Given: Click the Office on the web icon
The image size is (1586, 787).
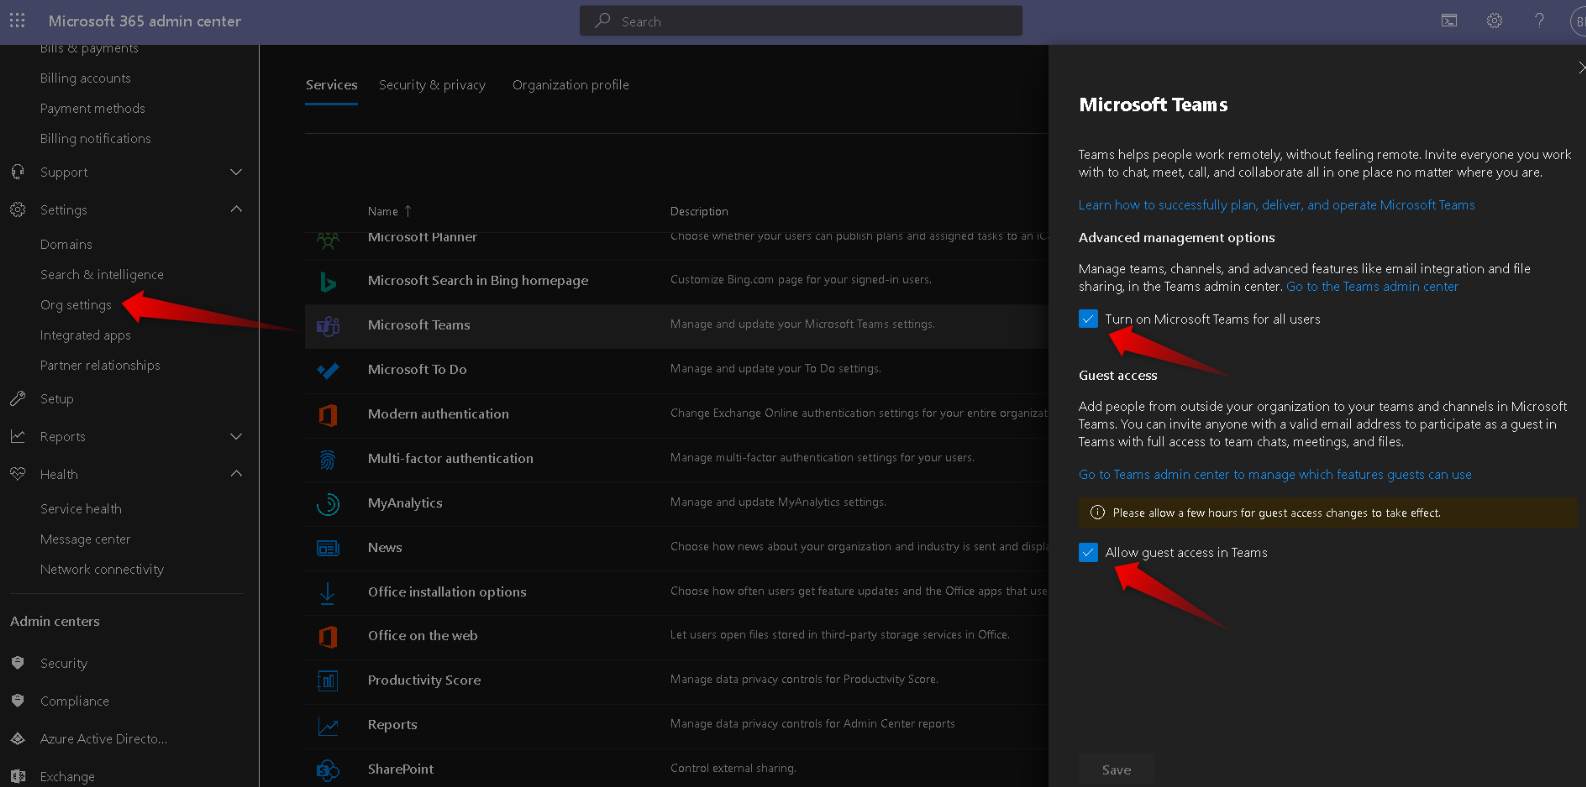Looking at the screenshot, I should (x=327, y=636).
